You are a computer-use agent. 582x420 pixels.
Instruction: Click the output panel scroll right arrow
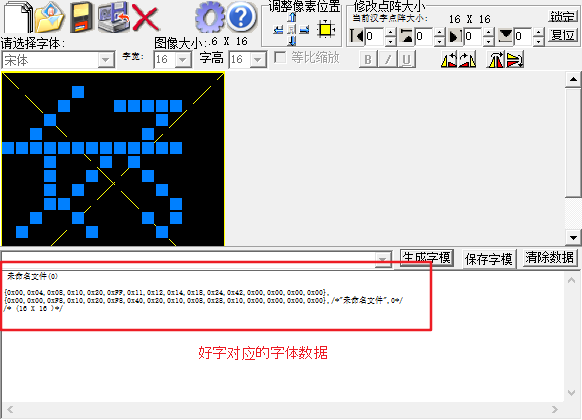555,410
